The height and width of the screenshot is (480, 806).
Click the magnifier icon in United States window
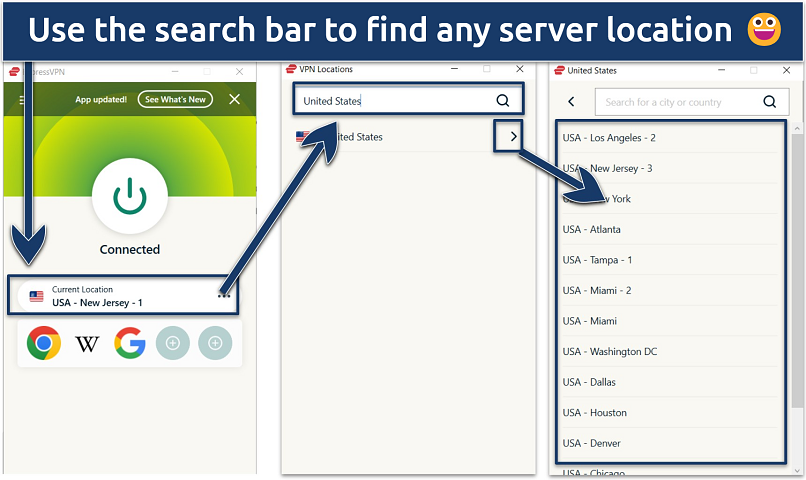pos(770,102)
